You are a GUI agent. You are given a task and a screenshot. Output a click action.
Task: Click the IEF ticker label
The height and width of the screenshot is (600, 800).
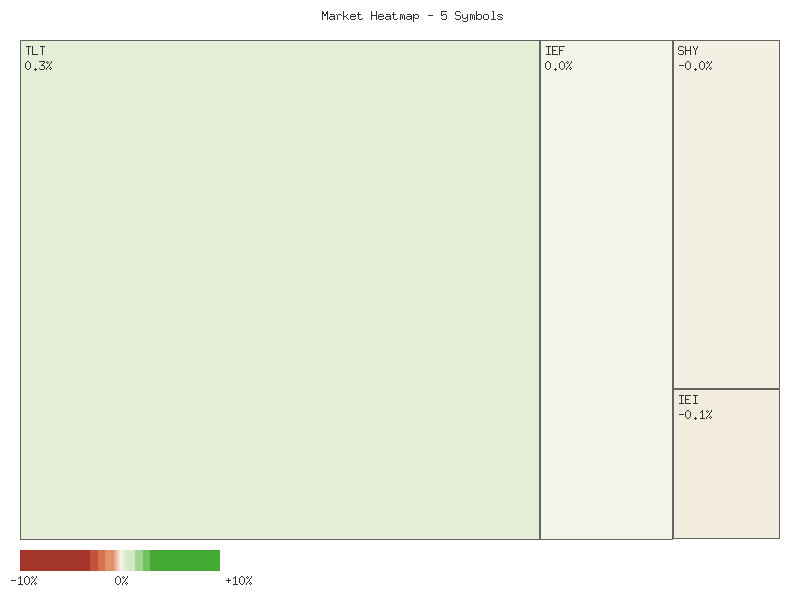click(554, 50)
